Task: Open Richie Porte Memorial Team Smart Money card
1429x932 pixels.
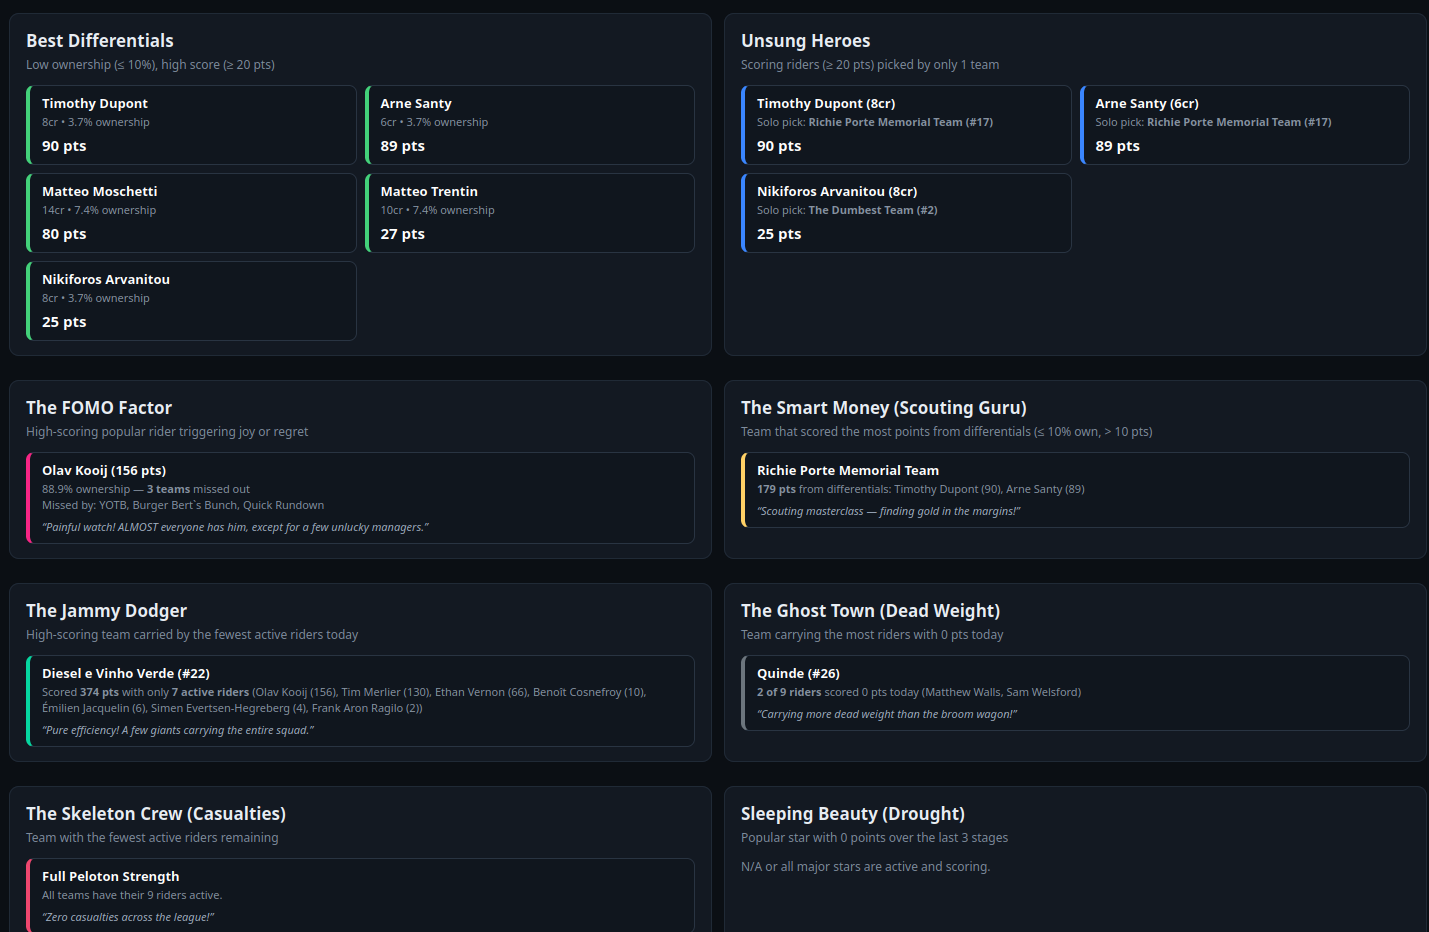Action: [x=1075, y=490]
